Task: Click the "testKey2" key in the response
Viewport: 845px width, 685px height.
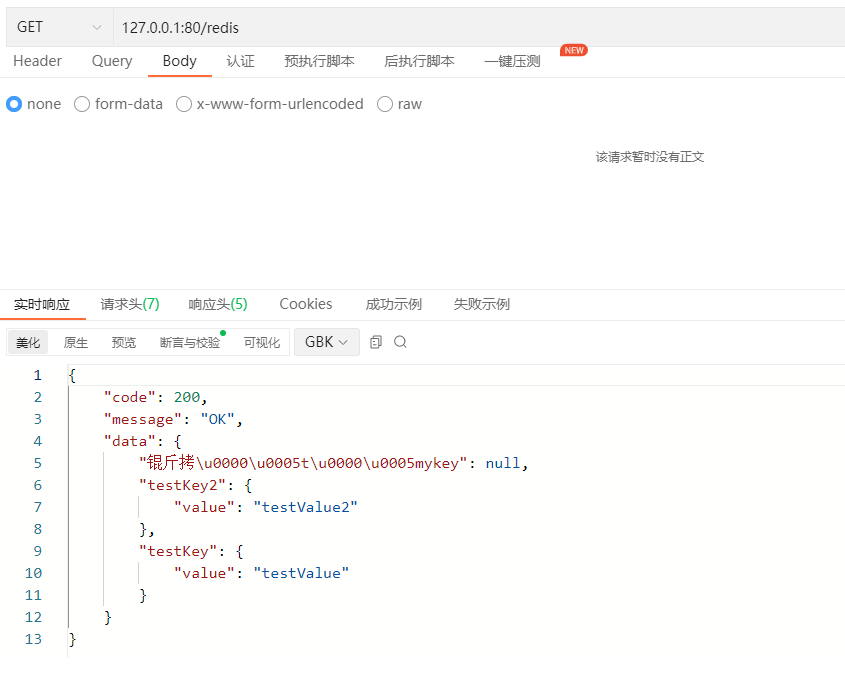Action: (x=182, y=486)
